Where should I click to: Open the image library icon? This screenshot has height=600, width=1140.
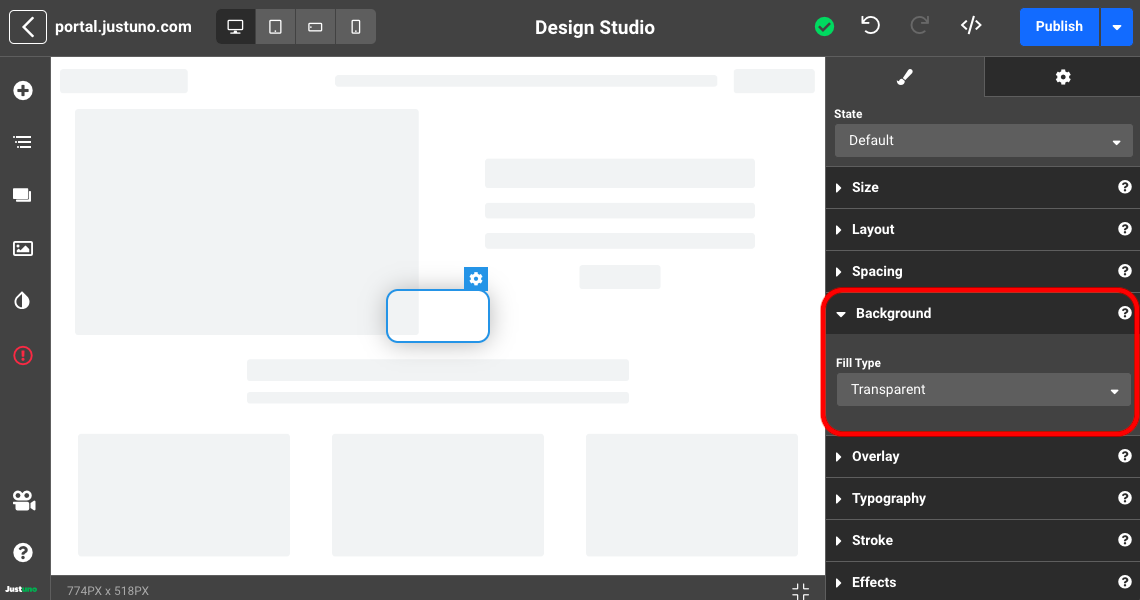click(22, 249)
